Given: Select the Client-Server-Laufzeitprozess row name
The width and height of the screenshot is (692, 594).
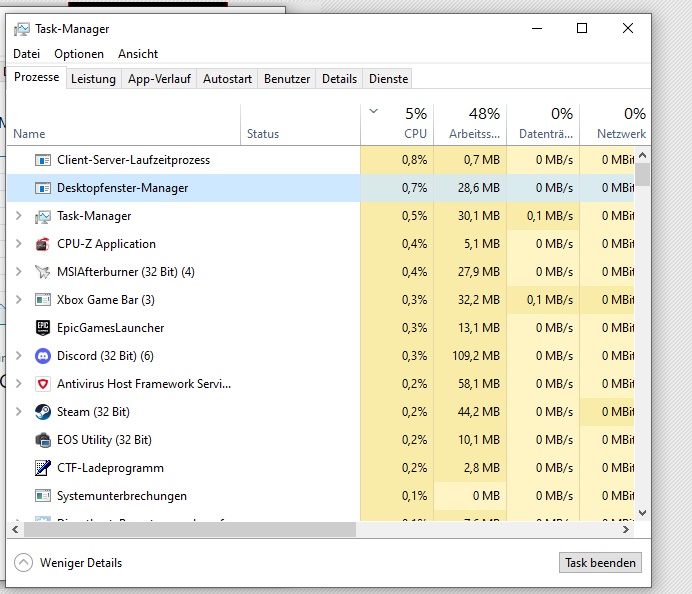Looking at the screenshot, I should [133, 160].
